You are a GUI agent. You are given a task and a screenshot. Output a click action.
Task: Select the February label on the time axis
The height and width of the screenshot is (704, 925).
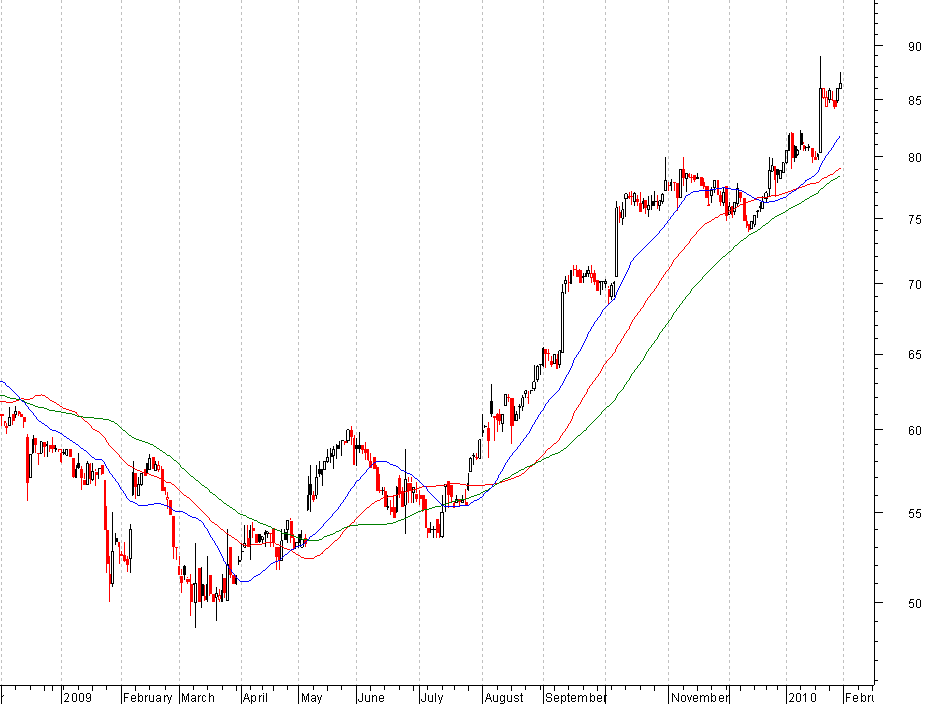tap(147, 698)
